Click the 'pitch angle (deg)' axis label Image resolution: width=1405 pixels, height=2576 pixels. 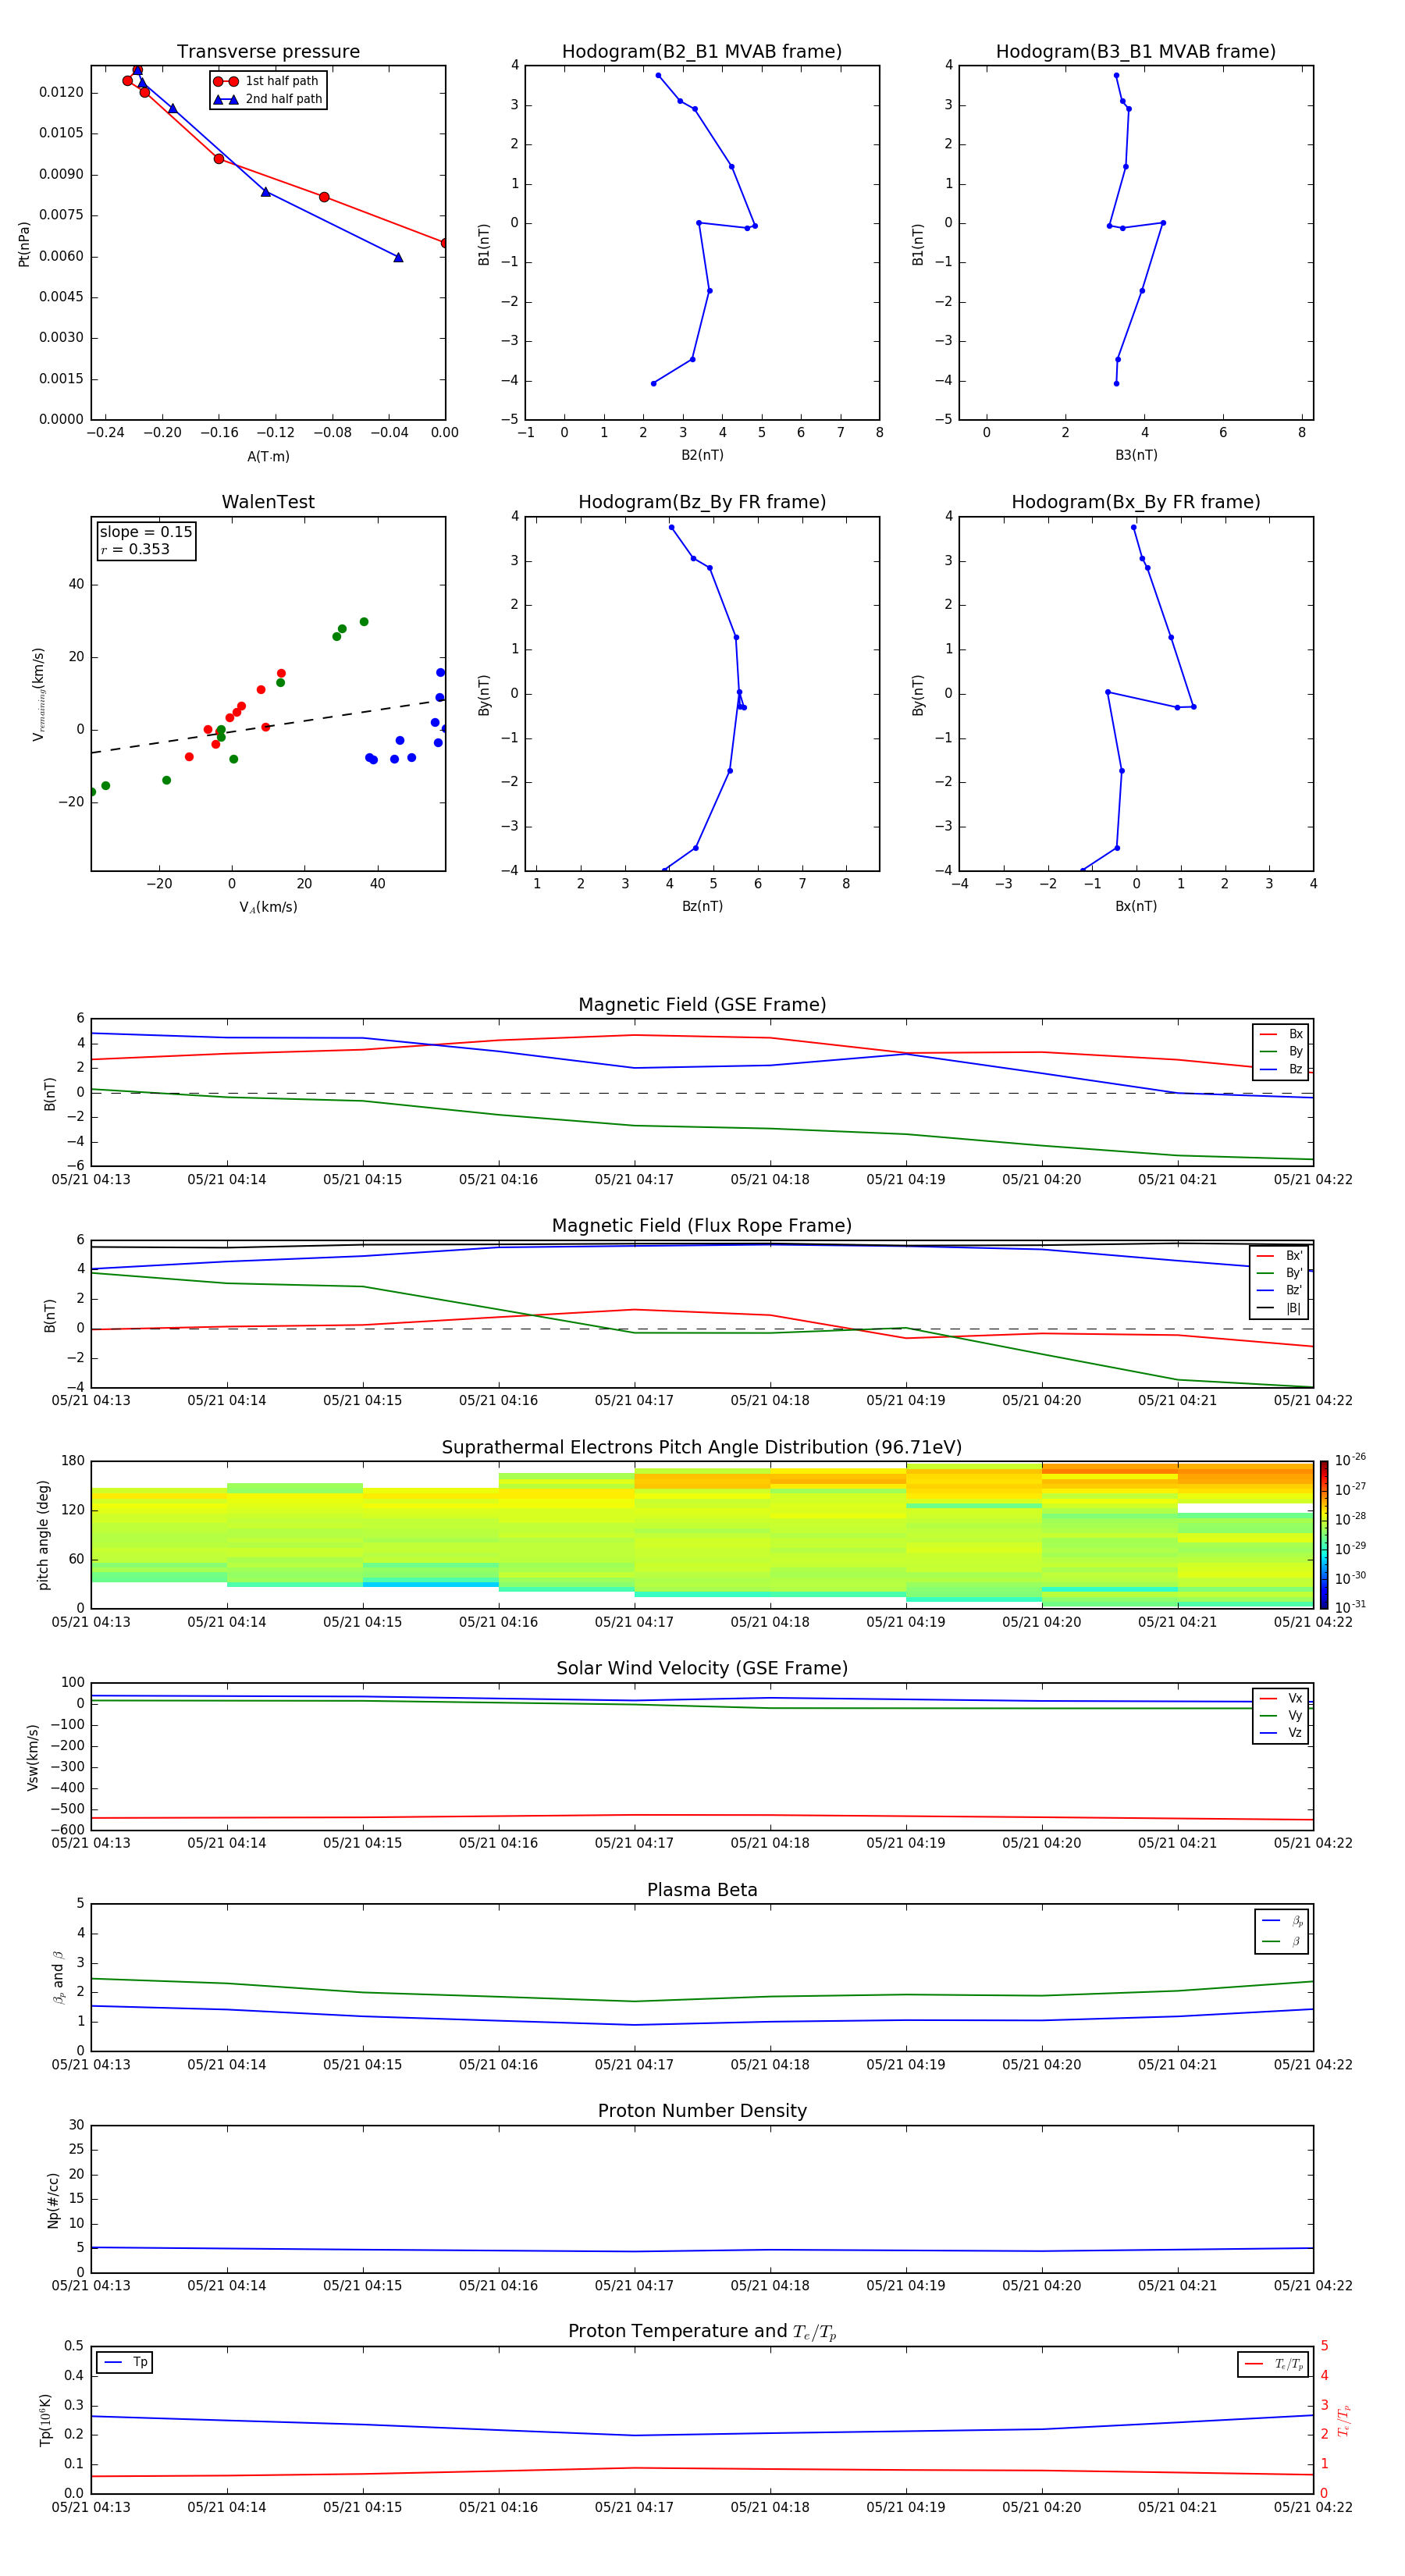[43, 1534]
